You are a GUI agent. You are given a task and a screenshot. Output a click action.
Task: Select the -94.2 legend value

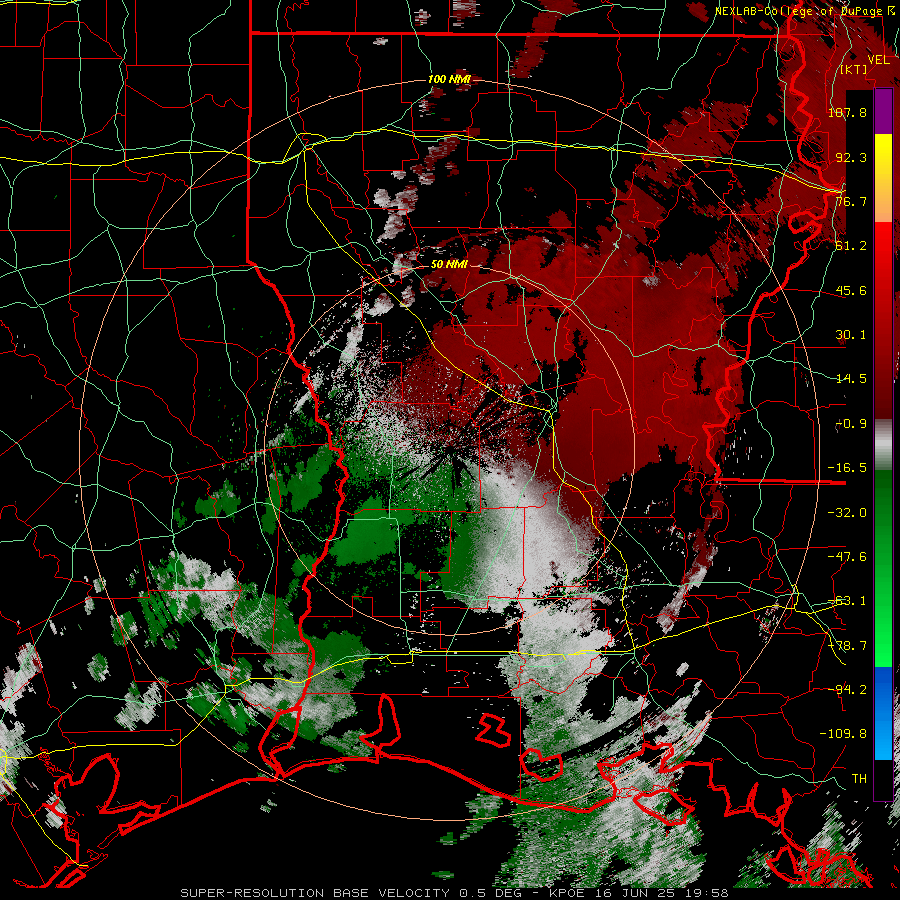tap(847, 689)
